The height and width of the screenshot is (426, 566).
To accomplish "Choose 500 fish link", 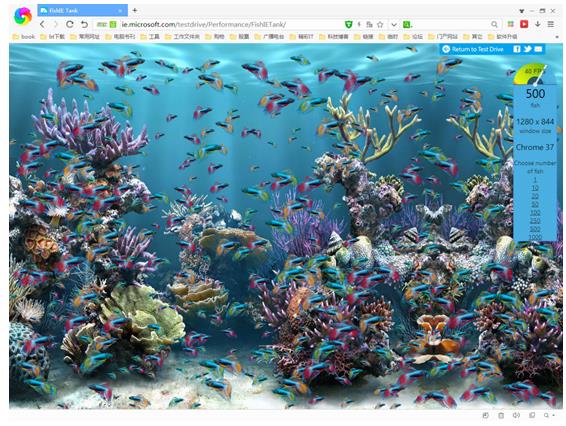I will pyautogui.click(x=535, y=229).
